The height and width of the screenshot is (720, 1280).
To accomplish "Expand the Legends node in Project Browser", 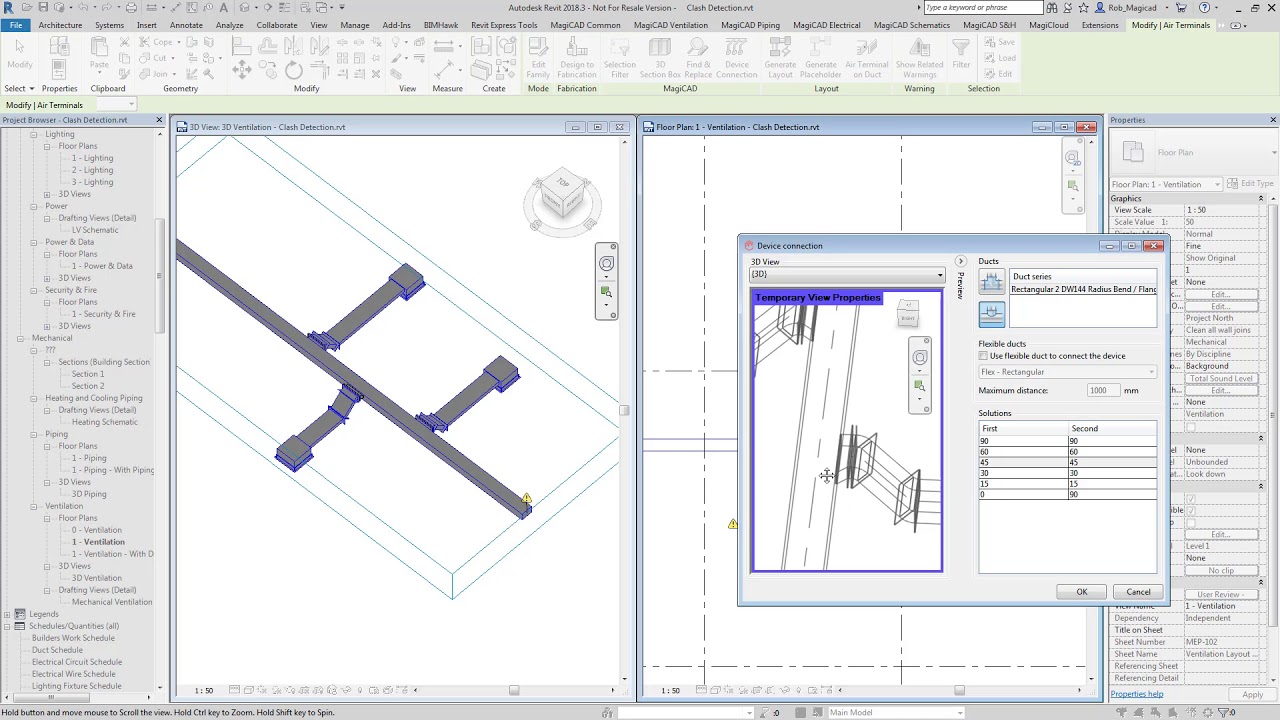I will pos(8,614).
